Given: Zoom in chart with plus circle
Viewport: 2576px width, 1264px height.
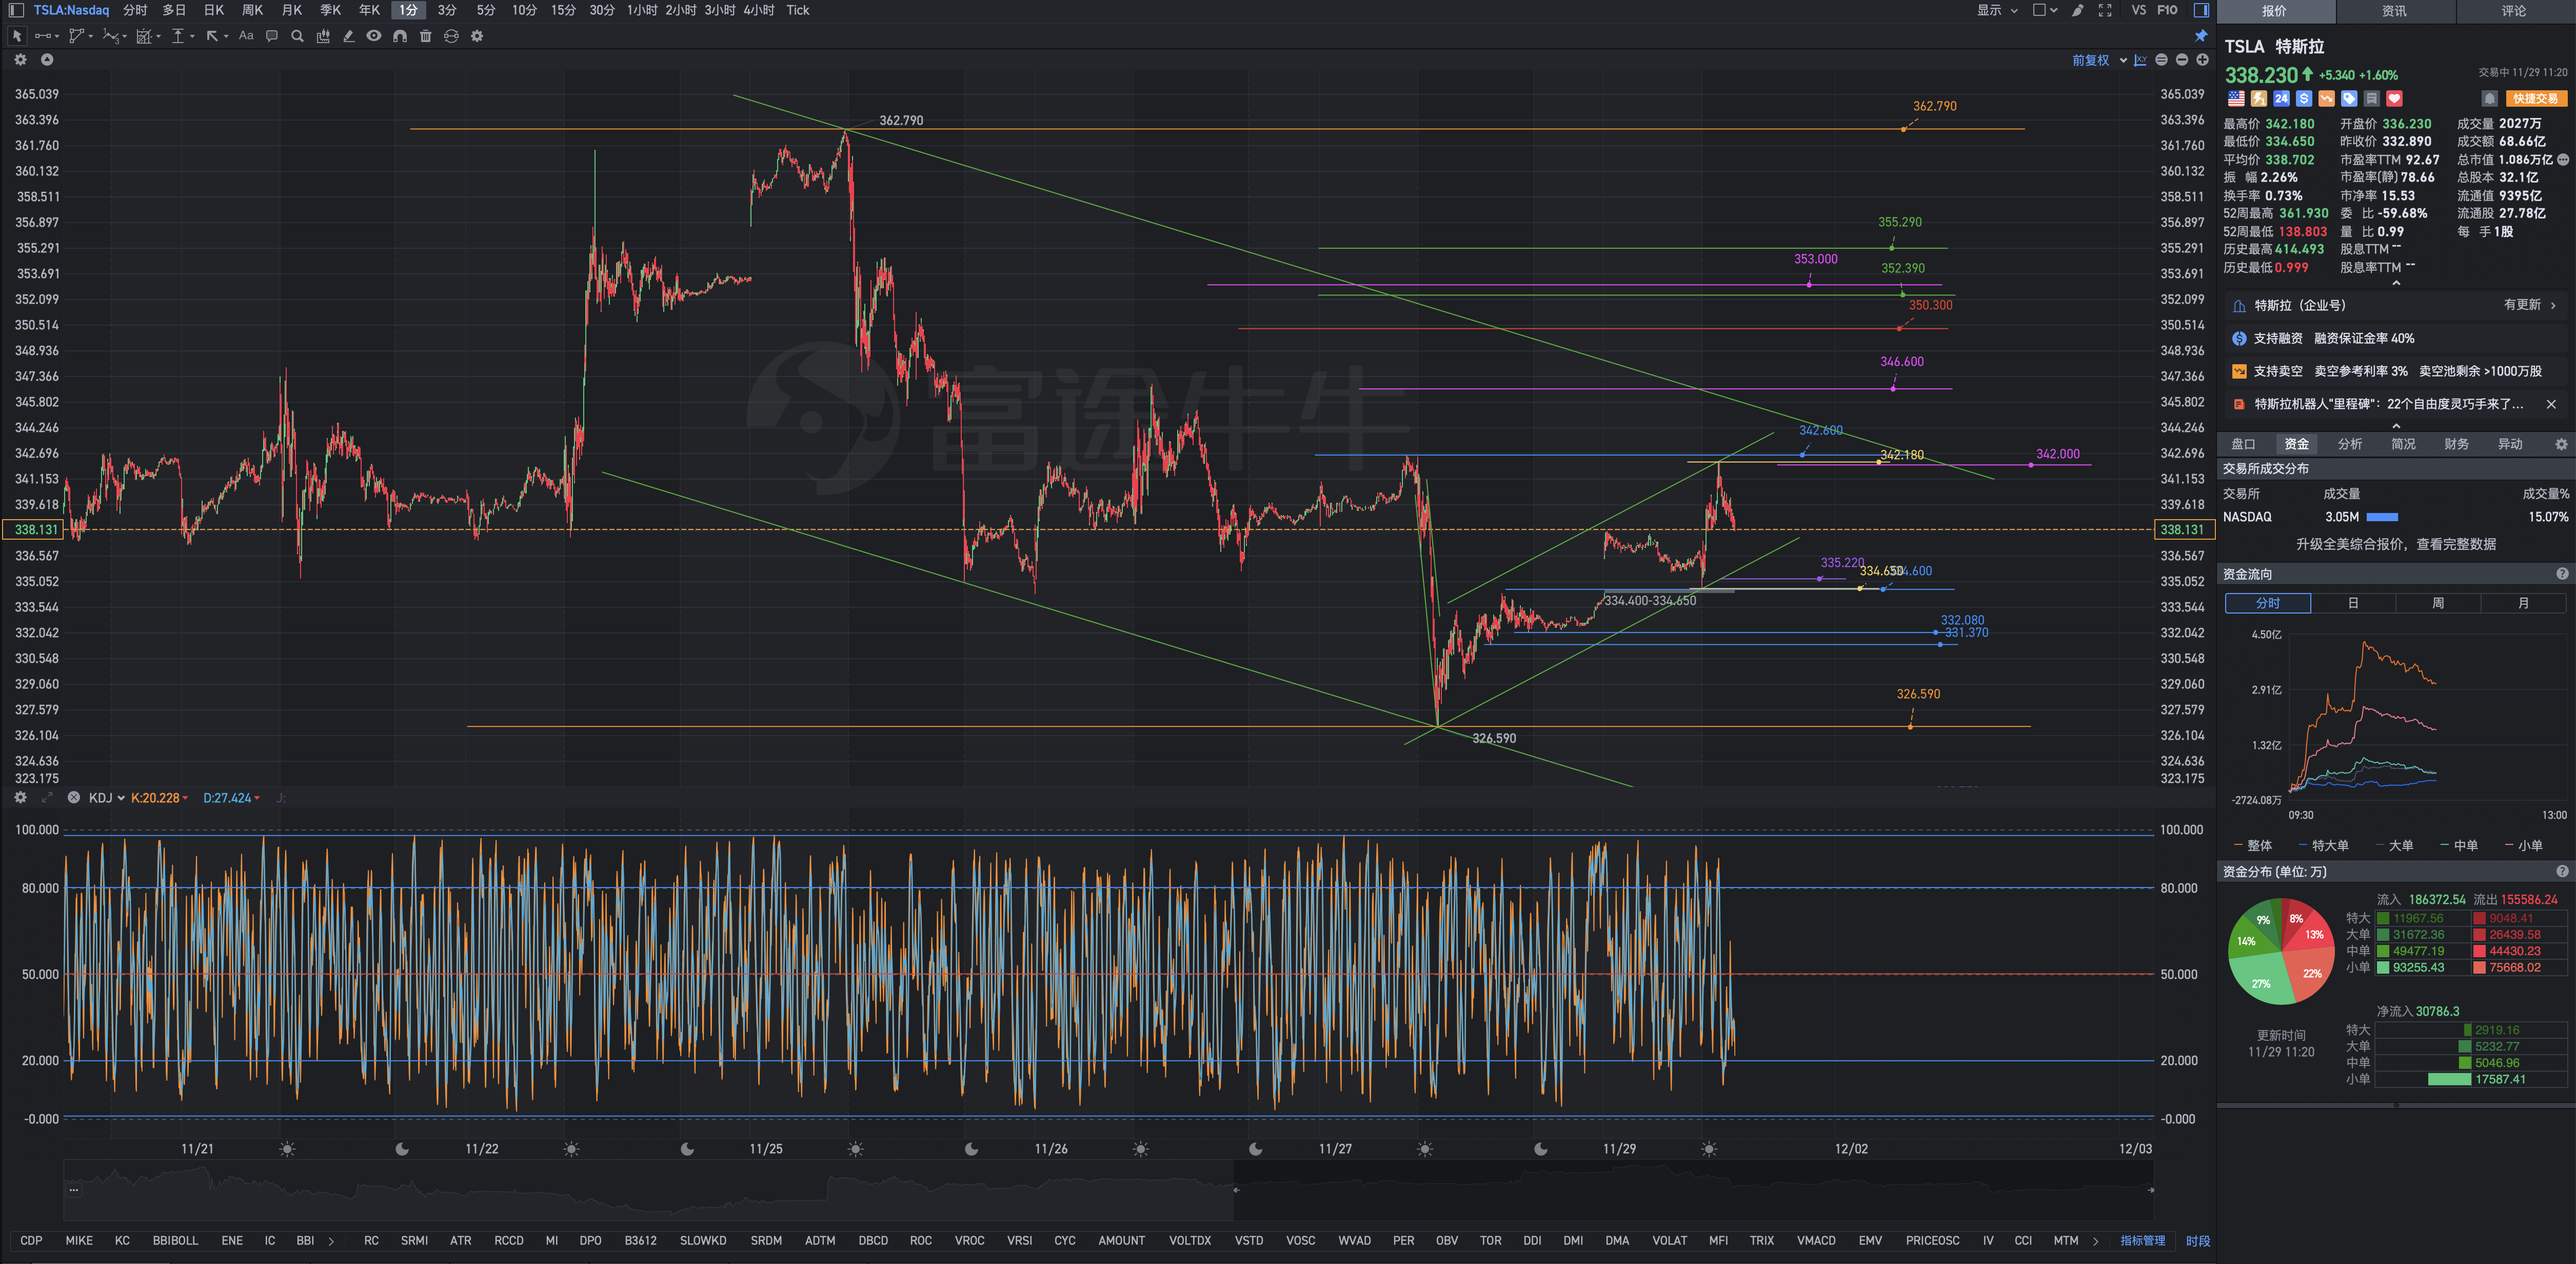Looking at the screenshot, I should (x=2202, y=60).
